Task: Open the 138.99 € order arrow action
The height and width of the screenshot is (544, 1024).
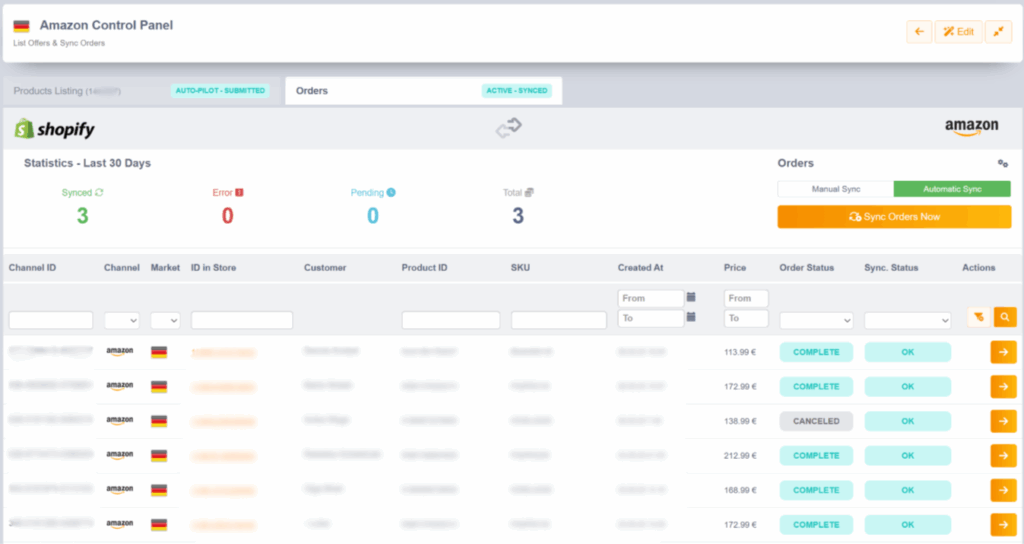Action: coord(1004,421)
